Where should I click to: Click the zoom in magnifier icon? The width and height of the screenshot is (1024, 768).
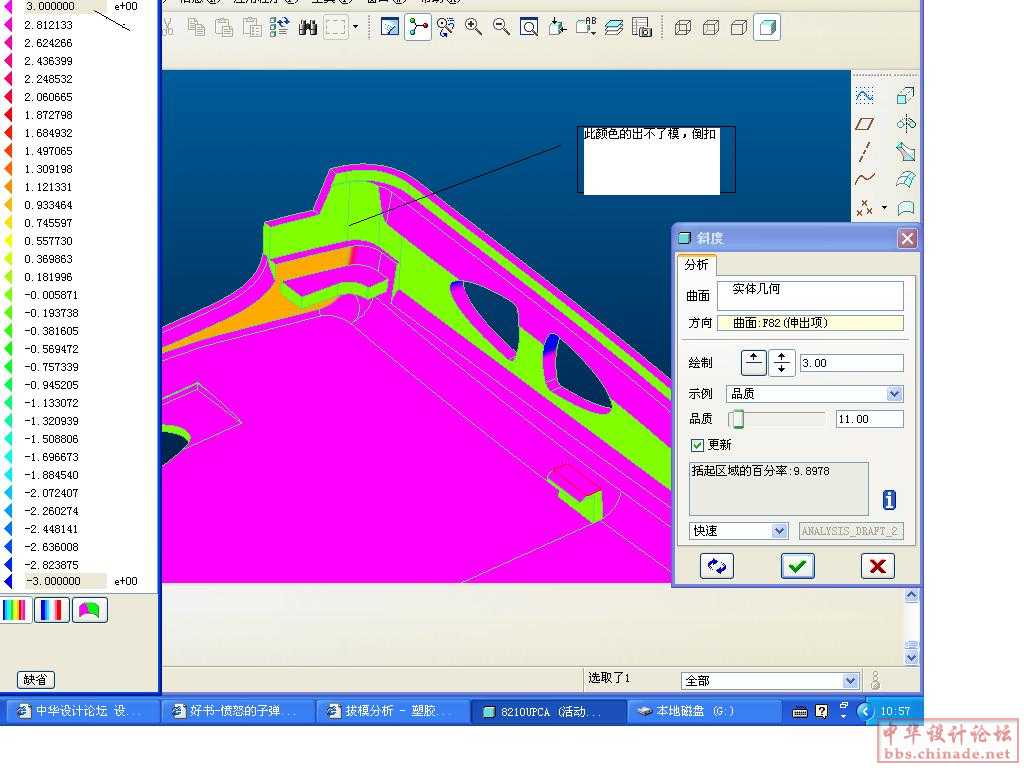473,27
